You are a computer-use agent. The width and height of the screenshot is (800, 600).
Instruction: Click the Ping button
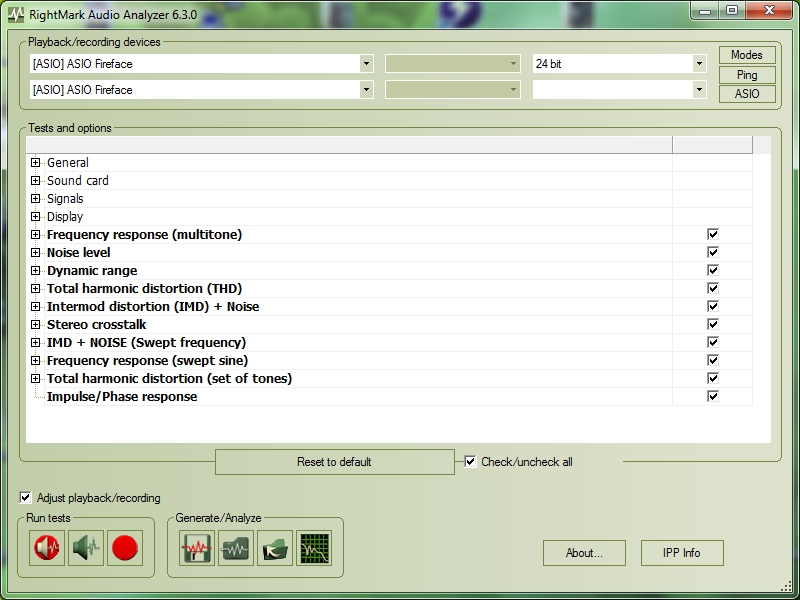[747, 74]
